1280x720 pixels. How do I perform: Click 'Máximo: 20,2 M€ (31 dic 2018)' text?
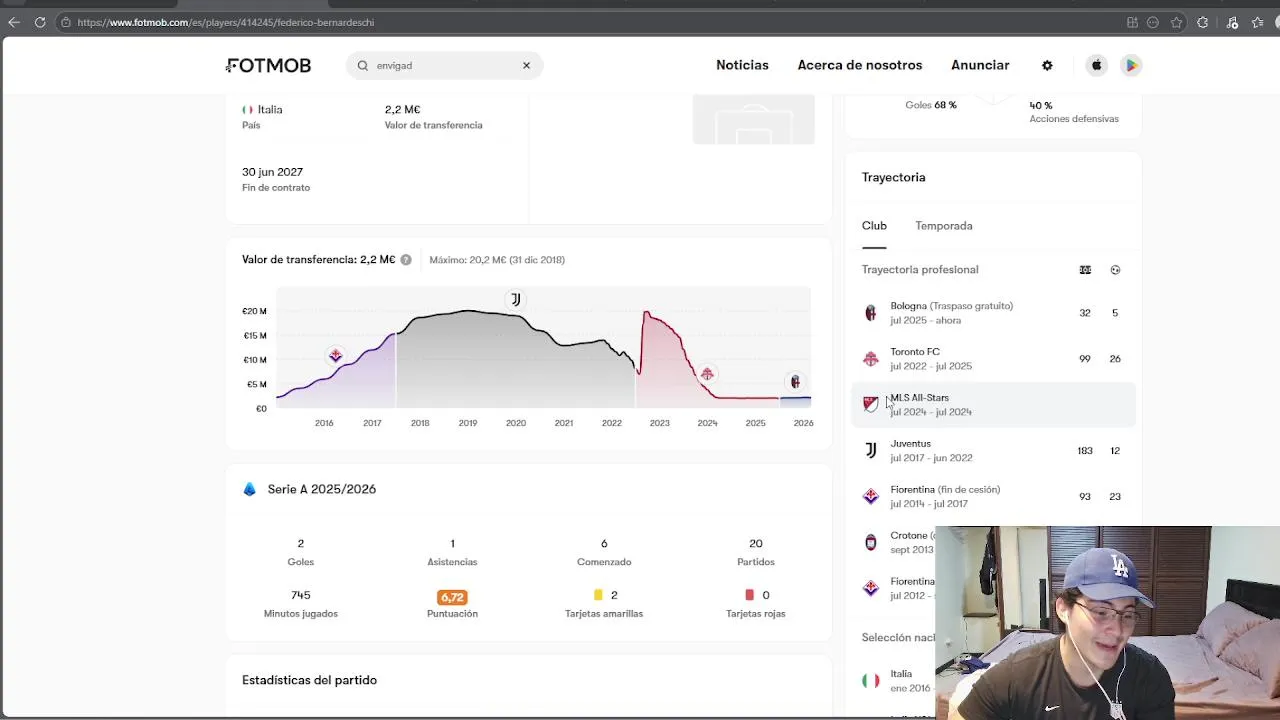[497, 260]
